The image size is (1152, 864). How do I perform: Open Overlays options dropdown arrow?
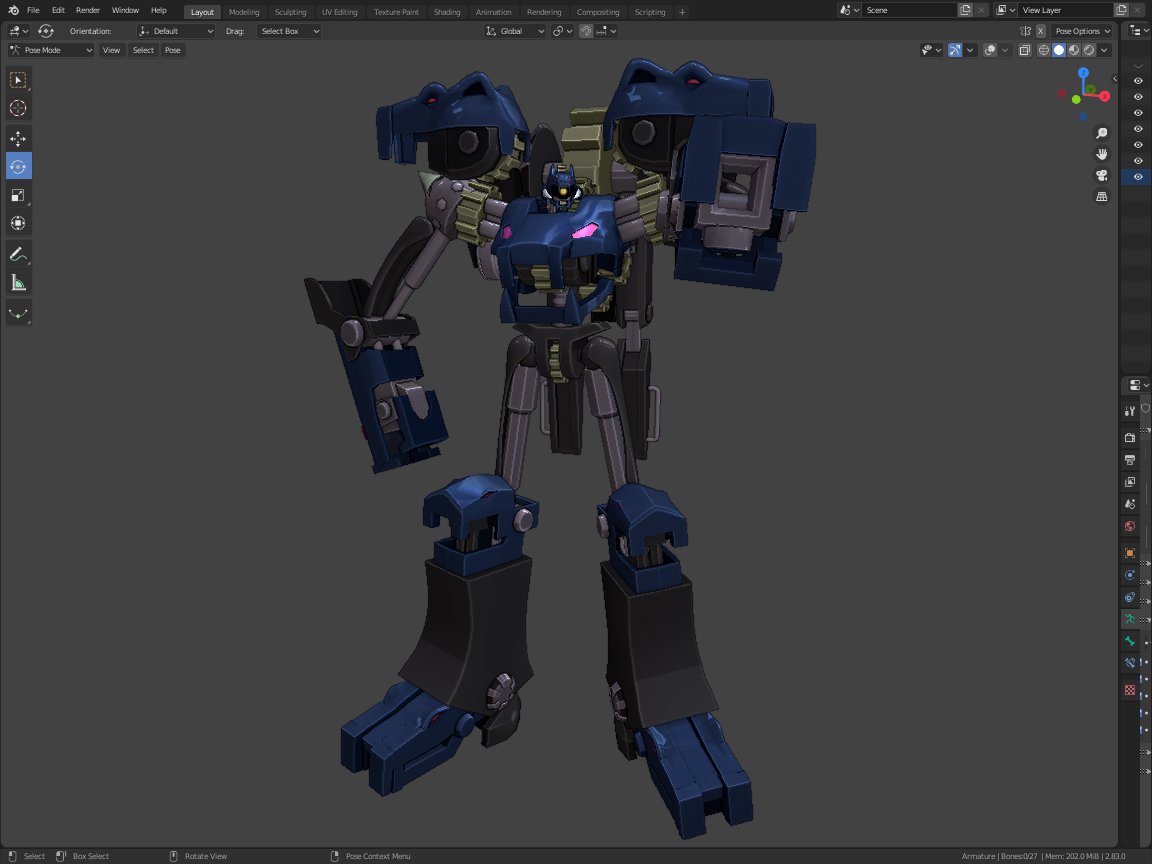[x=1005, y=50]
